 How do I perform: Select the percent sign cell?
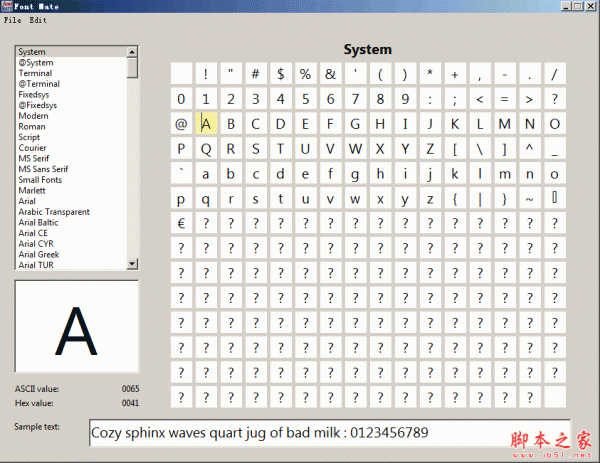click(305, 73)
